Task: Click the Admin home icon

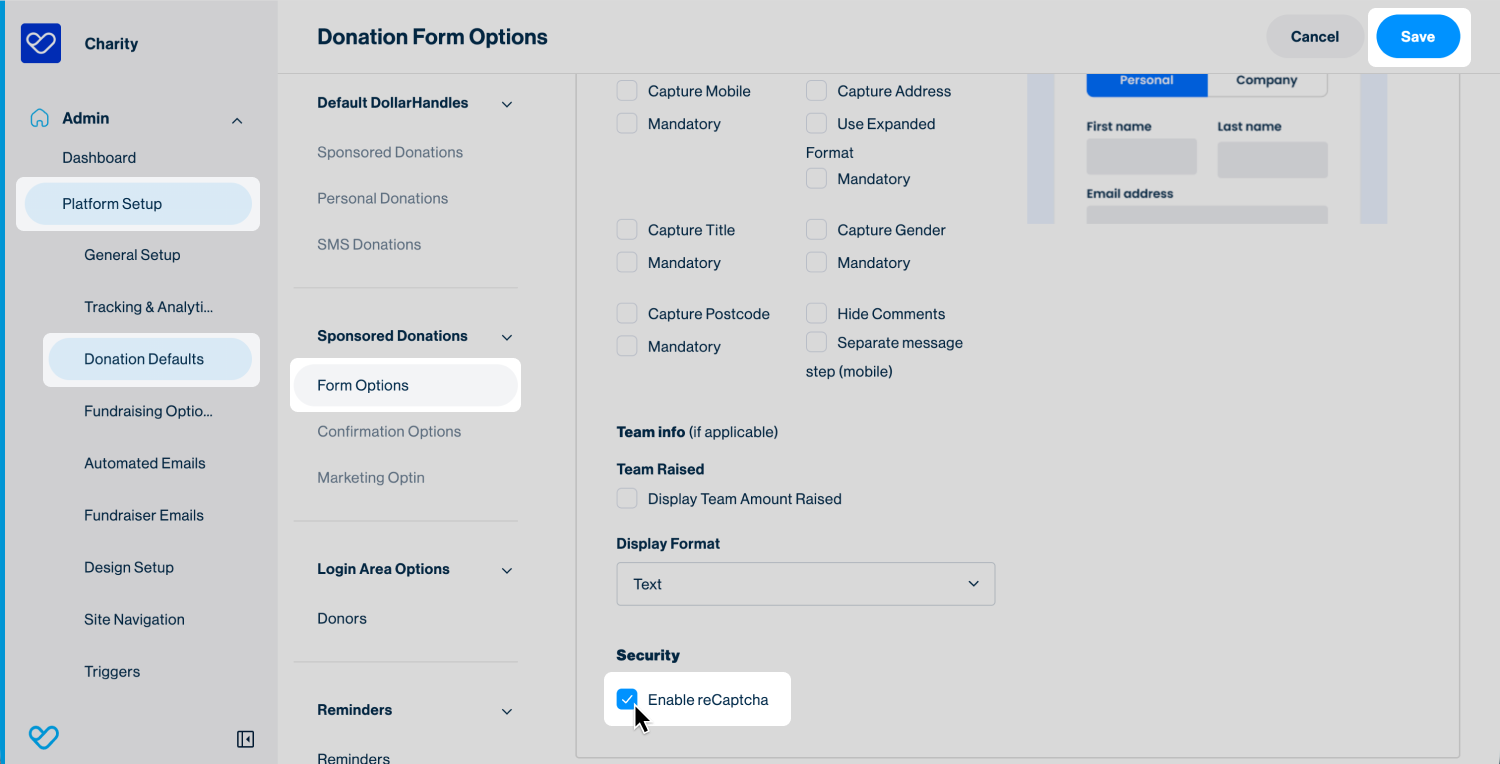Action: point(39,118)
